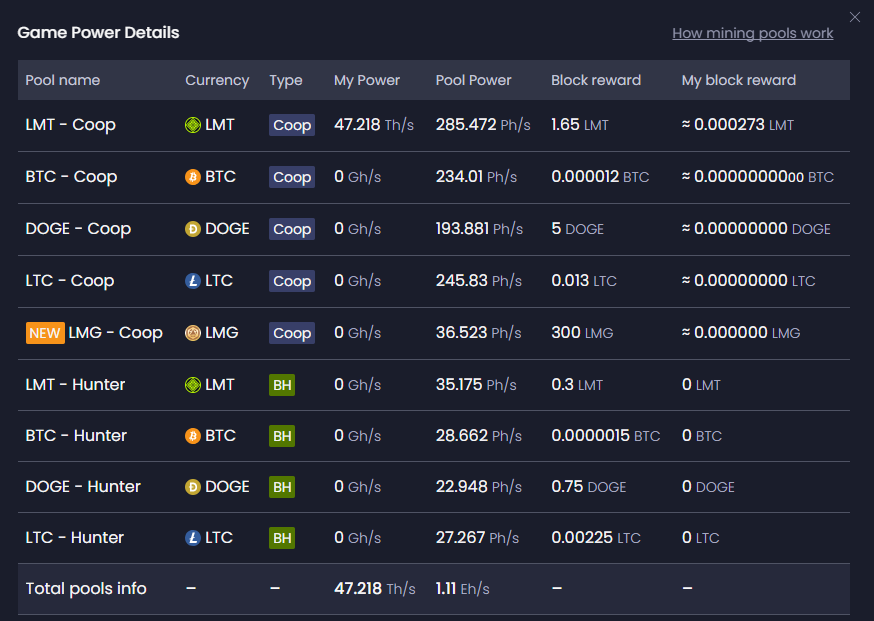Click the 0.75 DOGE block reward value

click(589, 487)
